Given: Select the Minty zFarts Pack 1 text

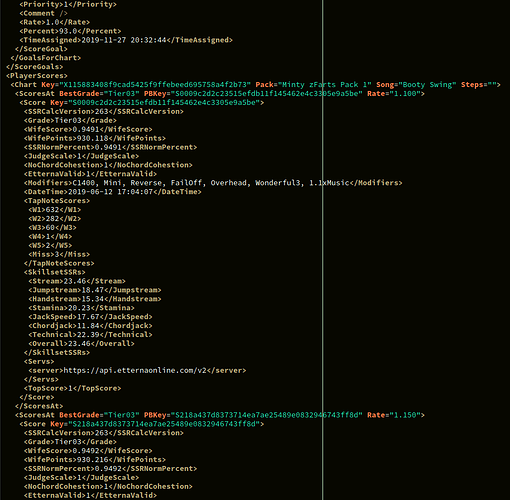Looking at the screenshot, I should (325, 85).
